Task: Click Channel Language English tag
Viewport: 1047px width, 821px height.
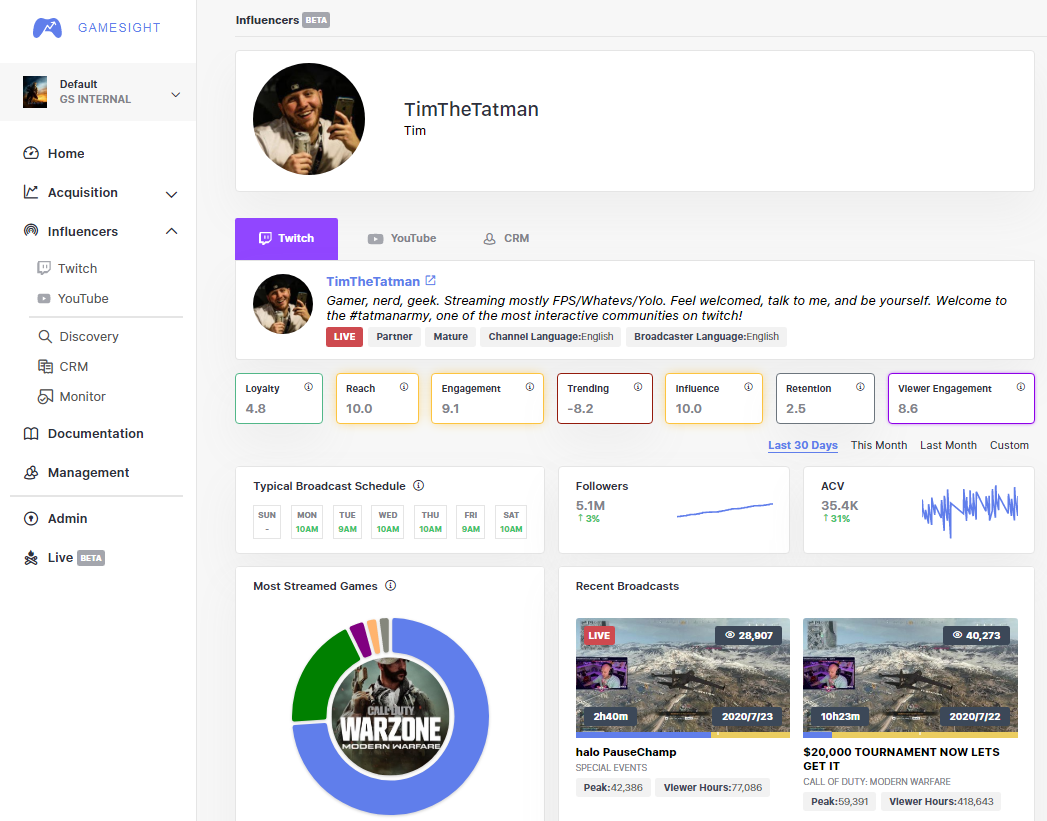Action: coord(551,336)
